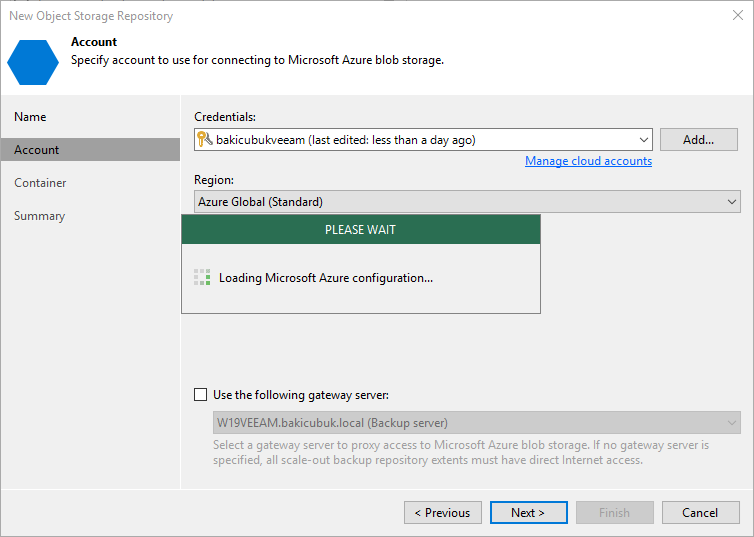Click the Next > button
Image resolution: width=754 pixels, height=537 pixels.
[x=528, y=512]
